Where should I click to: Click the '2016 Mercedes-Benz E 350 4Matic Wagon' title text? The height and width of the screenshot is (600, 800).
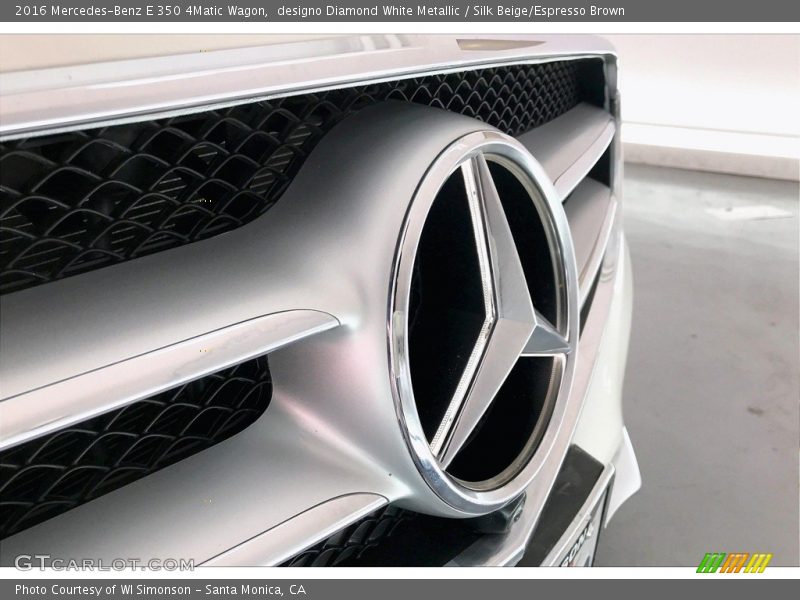[141, 11]
